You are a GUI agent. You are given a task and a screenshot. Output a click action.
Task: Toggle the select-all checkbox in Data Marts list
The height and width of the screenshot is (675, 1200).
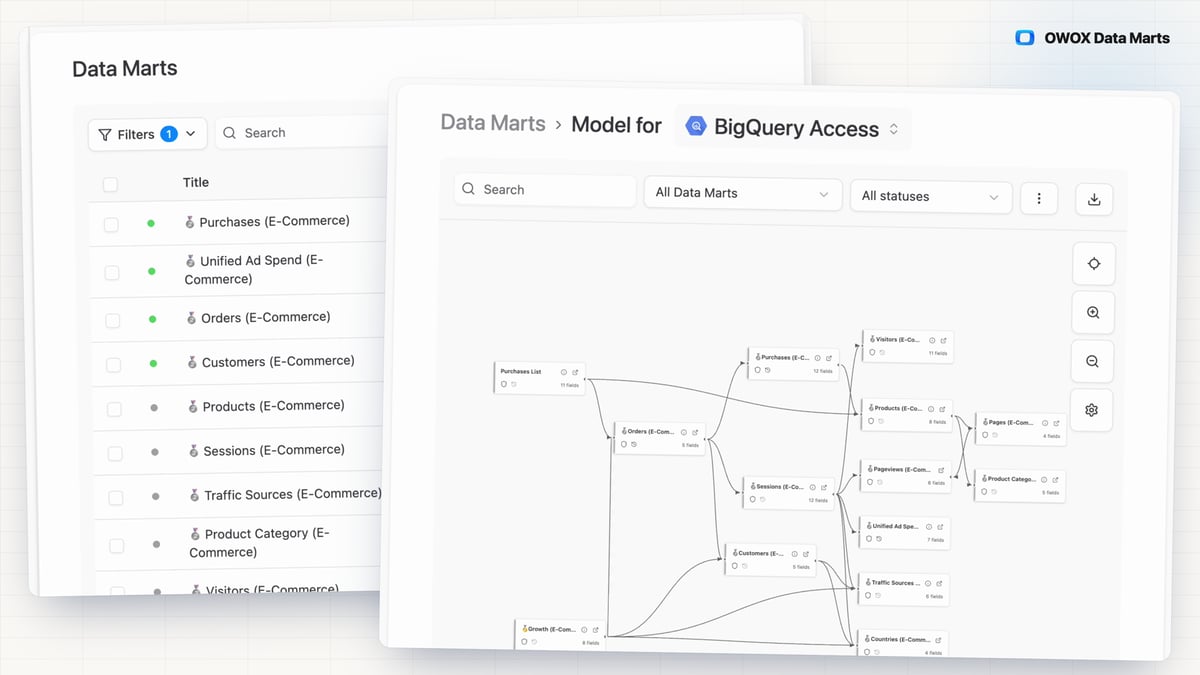click(x=110, y=184)
